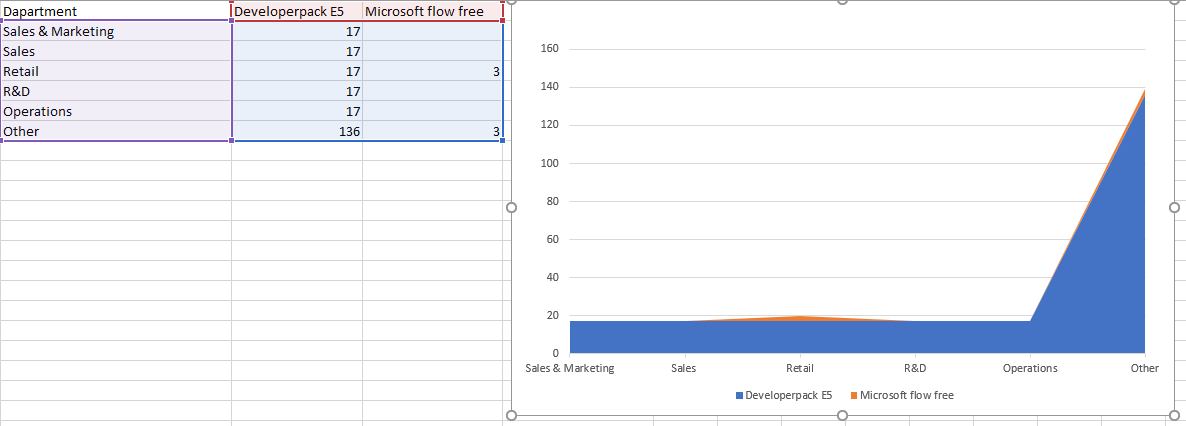Image resolution: width=1186 pixels, height=426 pixels.
Task: Select the chart's bottom-left corner handle
Action: pyautogui.click(x=512, y=414)
